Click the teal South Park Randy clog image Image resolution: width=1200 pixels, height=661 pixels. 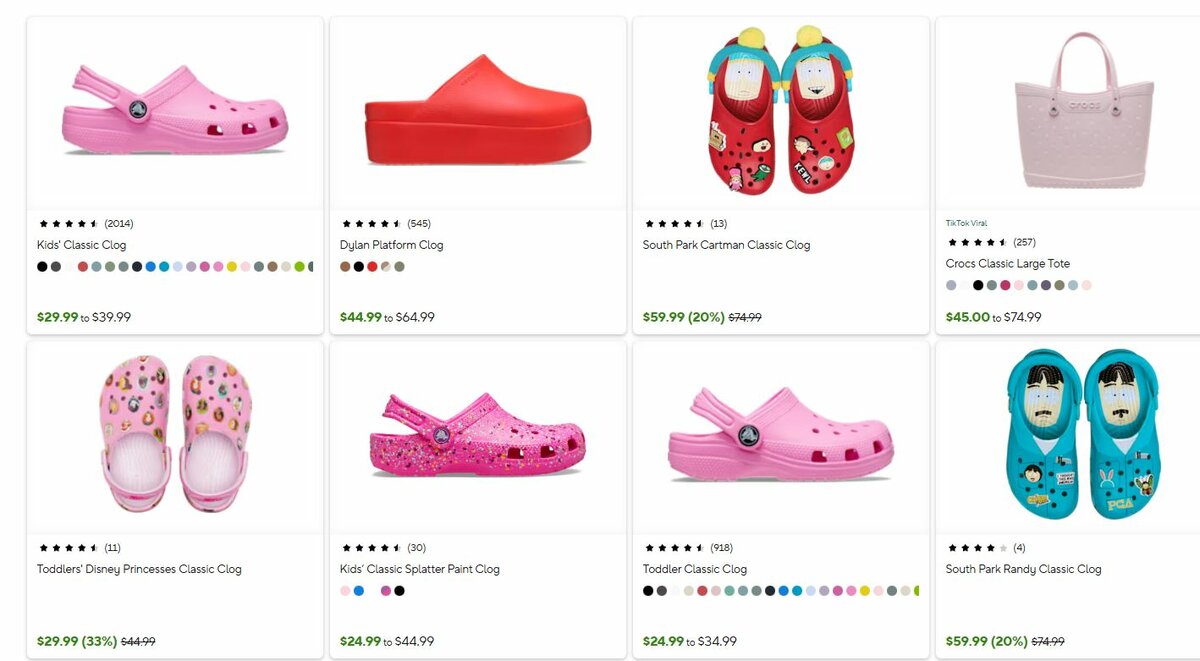pyautogui.click(x=1083, y=435)
